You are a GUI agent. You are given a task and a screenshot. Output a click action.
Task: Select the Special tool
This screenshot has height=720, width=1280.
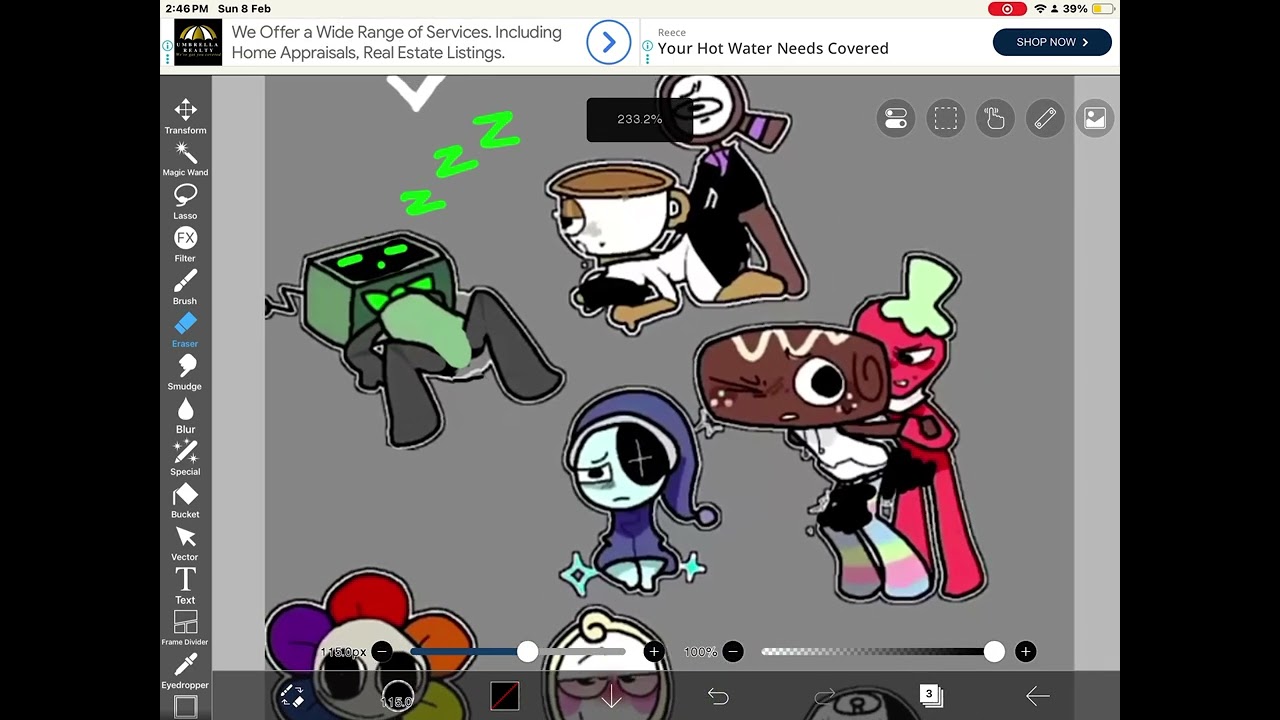[x=185, y=458]
